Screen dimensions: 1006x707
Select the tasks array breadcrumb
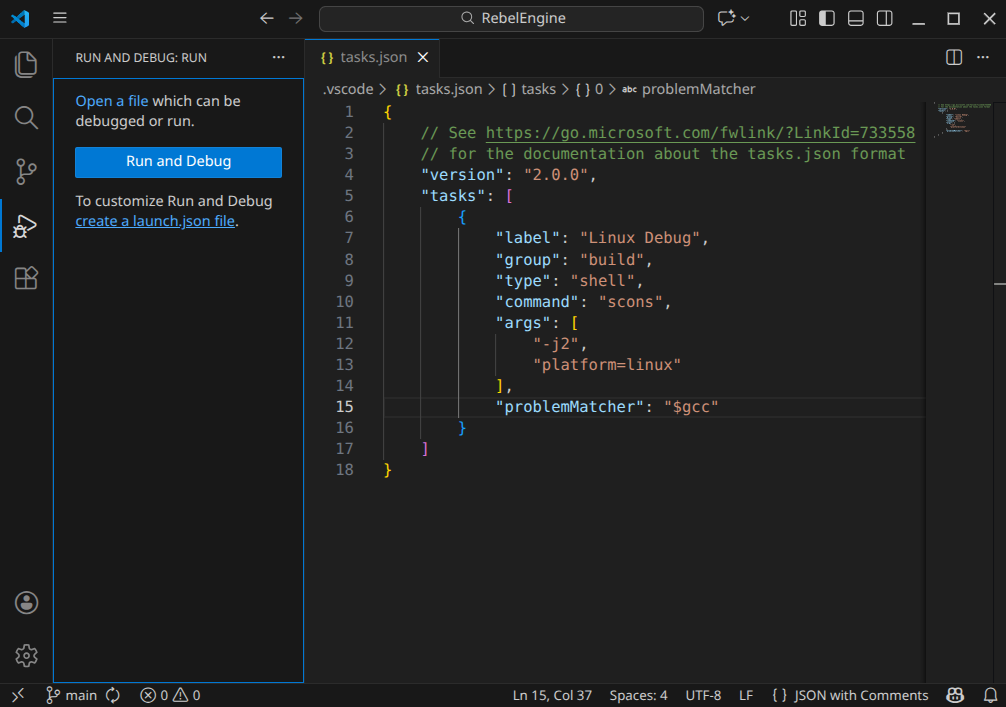point(529,89)
